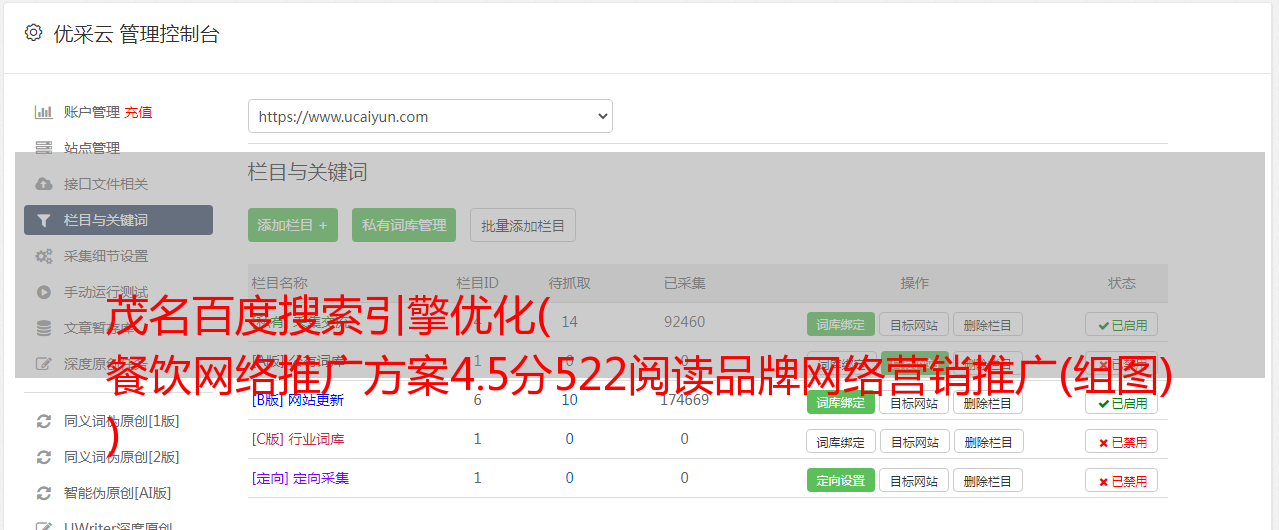The height and width of the screenshot is (530, 1279).
Task: Click the pending count 14
Action: (x=569, y=322)
